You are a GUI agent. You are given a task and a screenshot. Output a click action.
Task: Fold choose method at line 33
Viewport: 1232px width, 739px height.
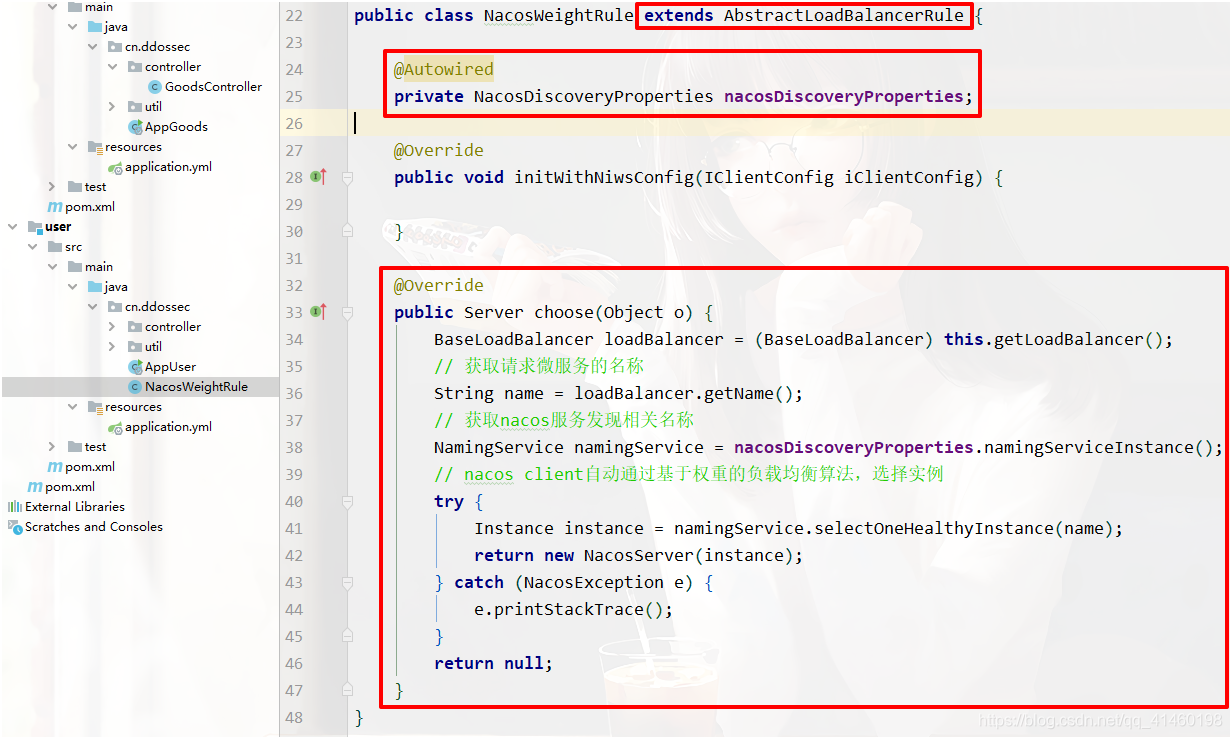click(x=347, y=312)
